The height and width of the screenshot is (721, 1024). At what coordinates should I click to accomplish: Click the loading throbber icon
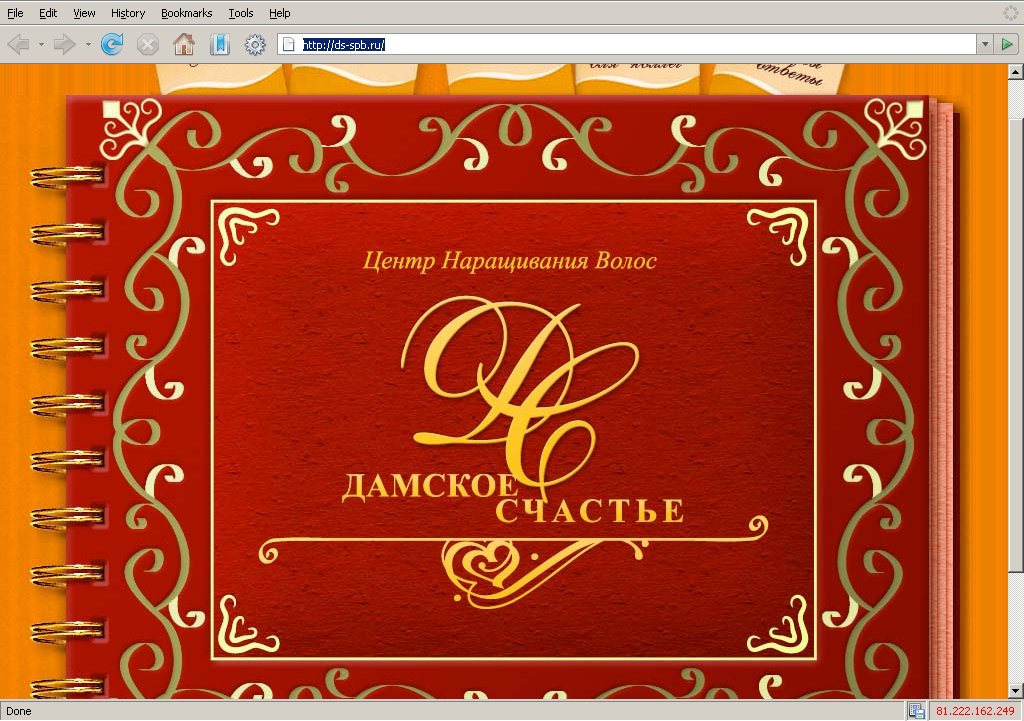point(1011,12)
